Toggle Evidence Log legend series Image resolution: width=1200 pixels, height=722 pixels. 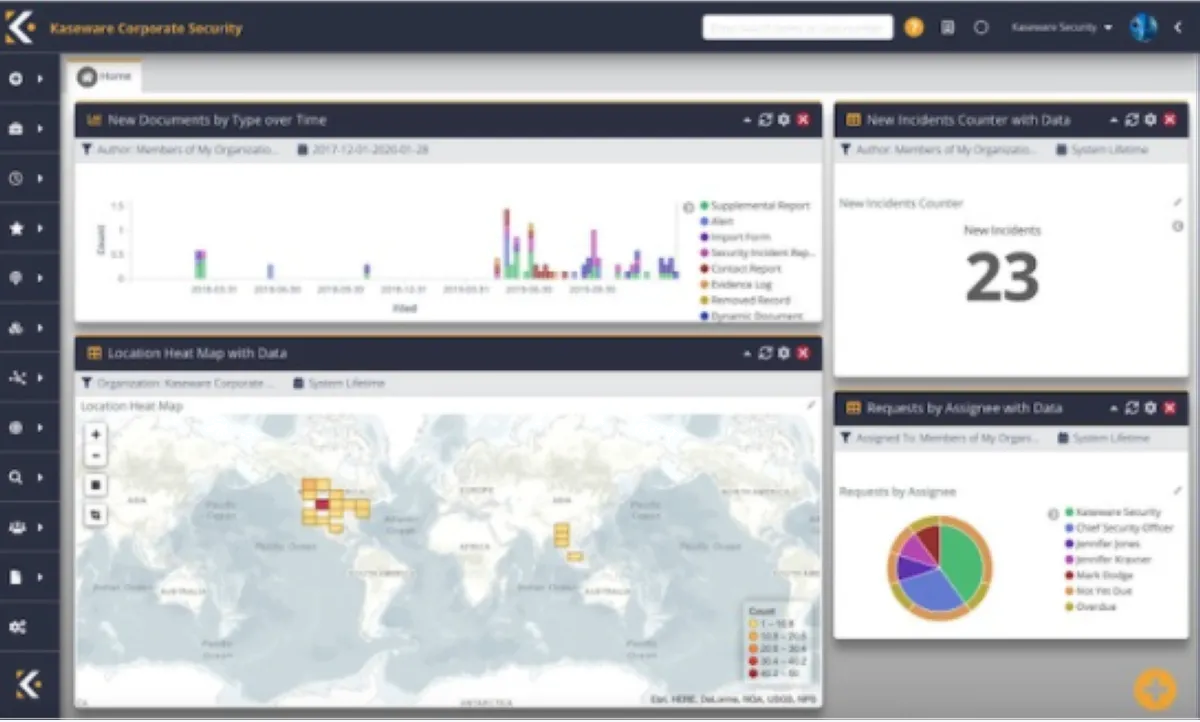click(736, 284)
